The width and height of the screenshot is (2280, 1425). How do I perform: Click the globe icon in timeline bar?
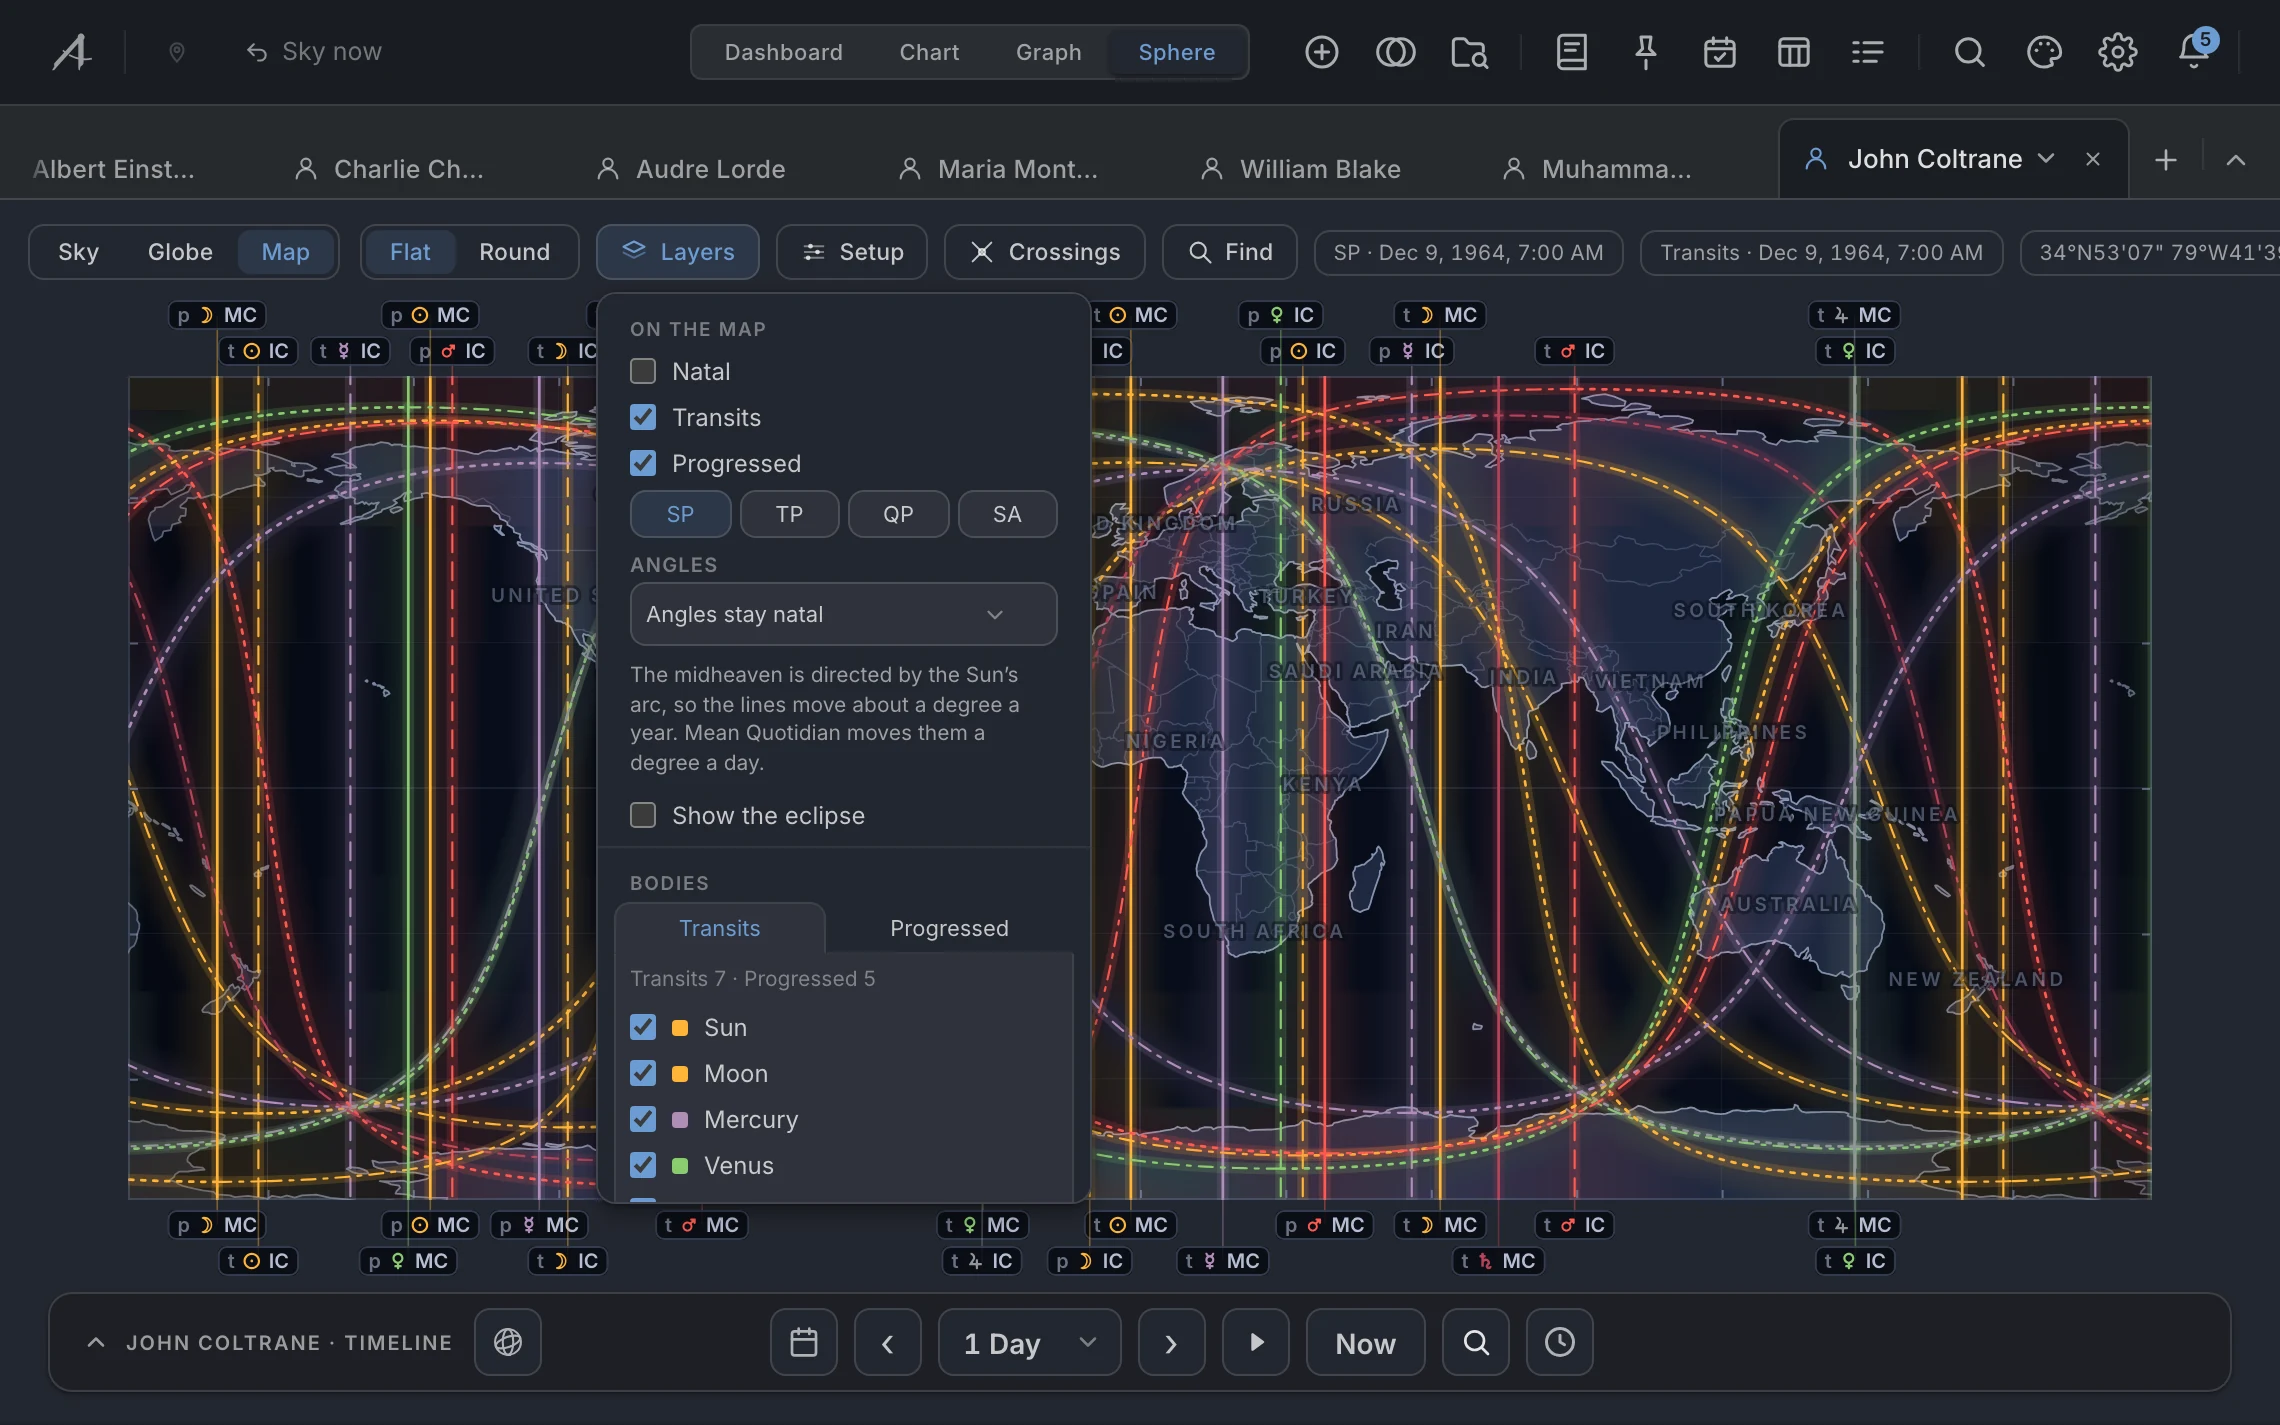click(508, 1342)
